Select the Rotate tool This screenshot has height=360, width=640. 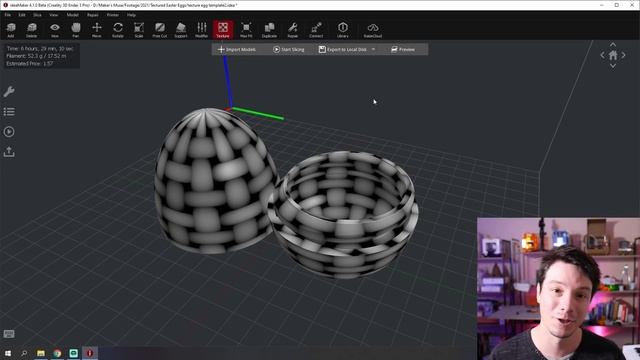[118, 30]
